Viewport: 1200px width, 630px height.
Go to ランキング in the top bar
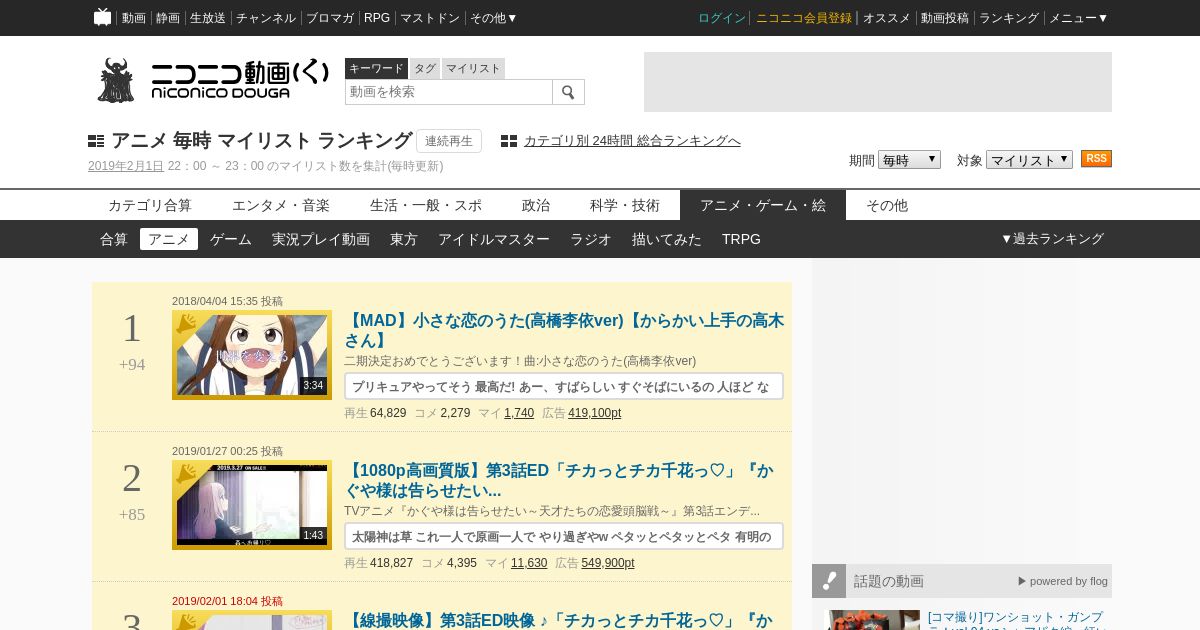tap(1009, 18)
